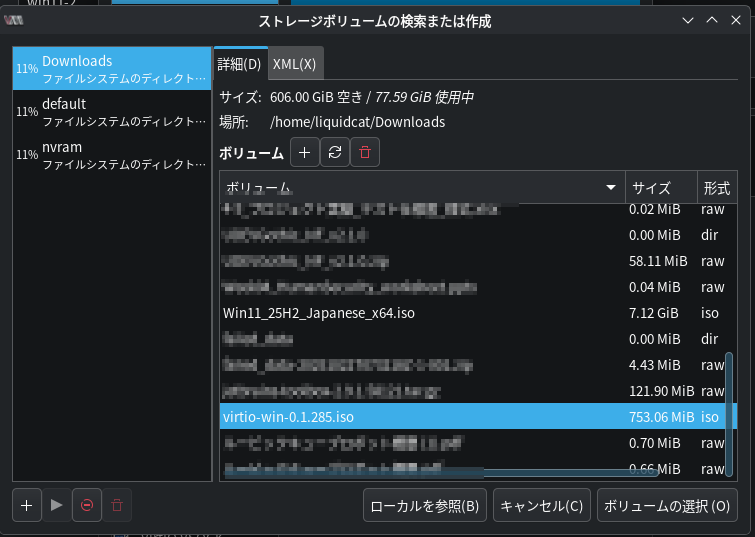Click the 7.12 GiB size cell

[x=653, y=313]
